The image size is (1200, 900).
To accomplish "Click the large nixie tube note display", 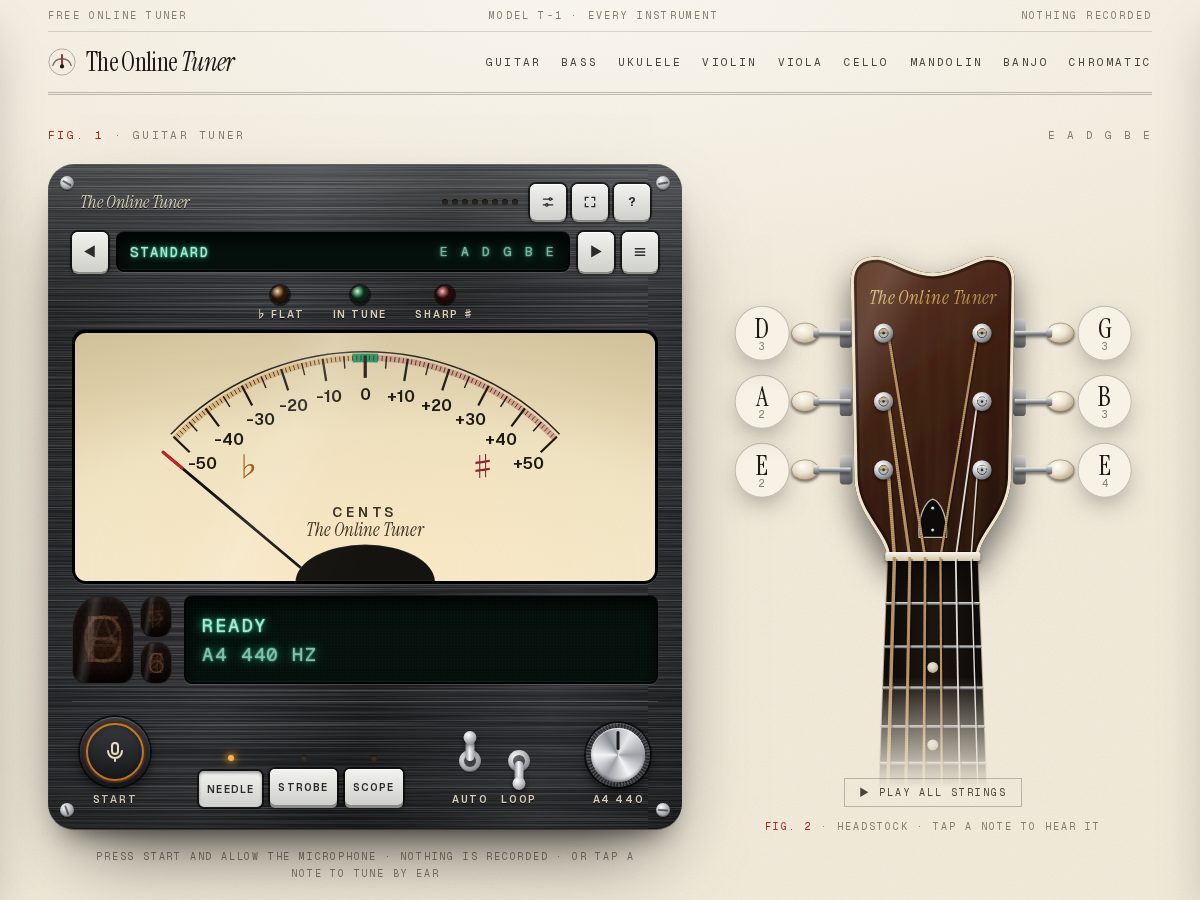I will [103, 640].
